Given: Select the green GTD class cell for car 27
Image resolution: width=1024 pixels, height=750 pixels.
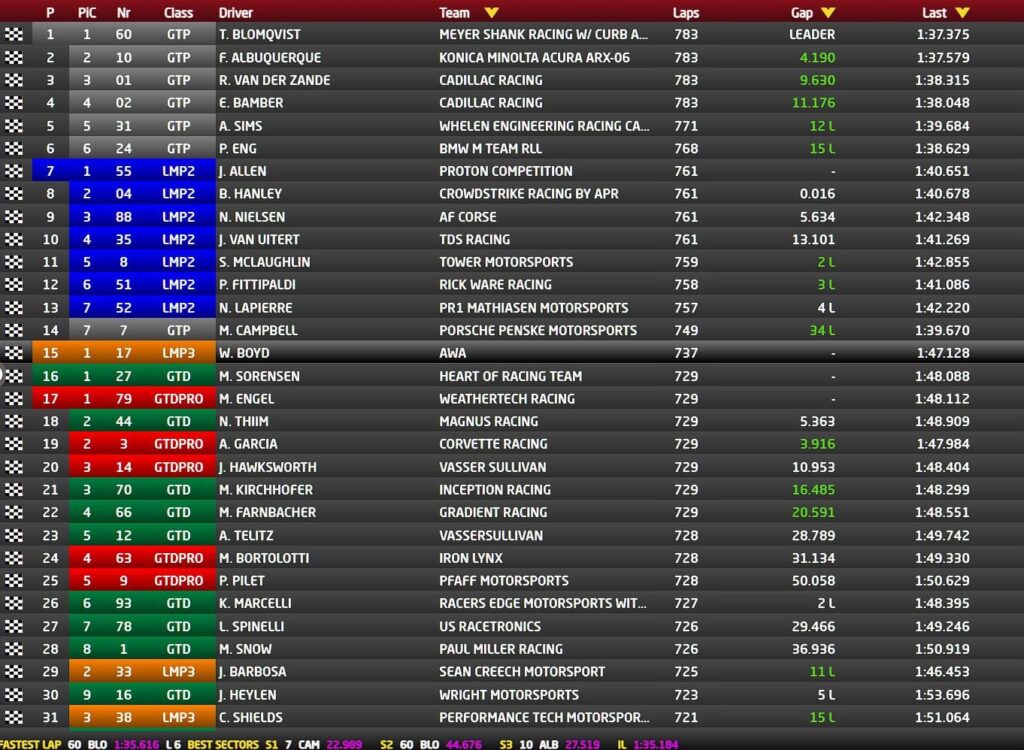Looking at the screenshot, I should click(178, 376).
